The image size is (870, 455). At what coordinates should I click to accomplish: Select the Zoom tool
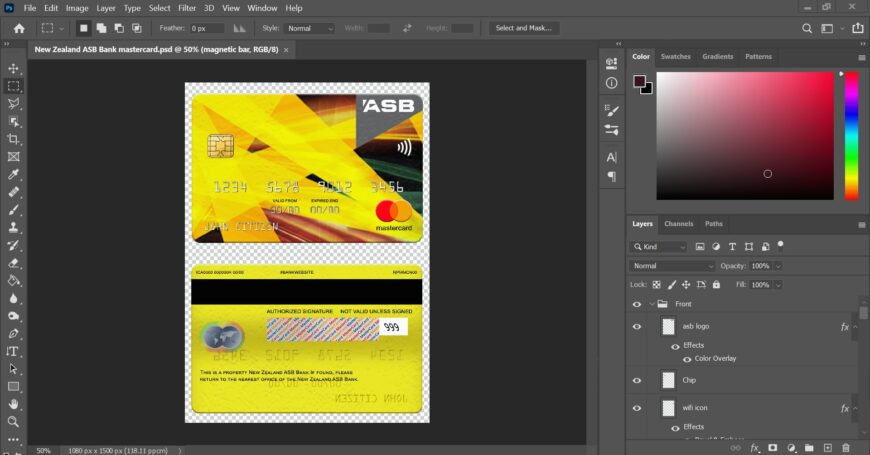click(x=13, y=422)
